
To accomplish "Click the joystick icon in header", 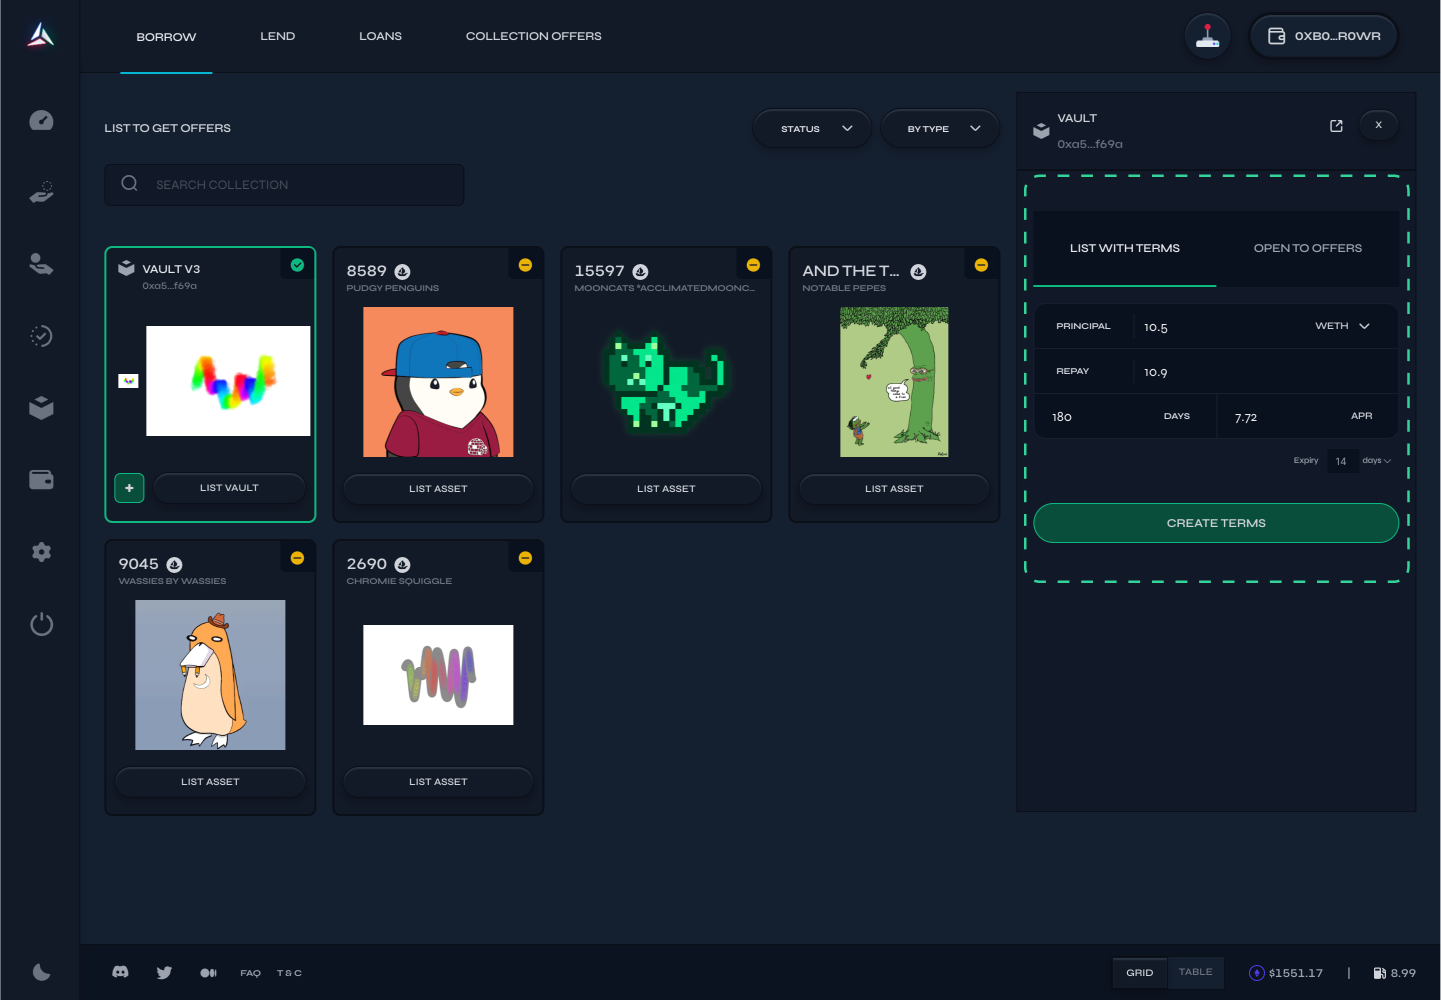I will click(x=1208, y=36).
